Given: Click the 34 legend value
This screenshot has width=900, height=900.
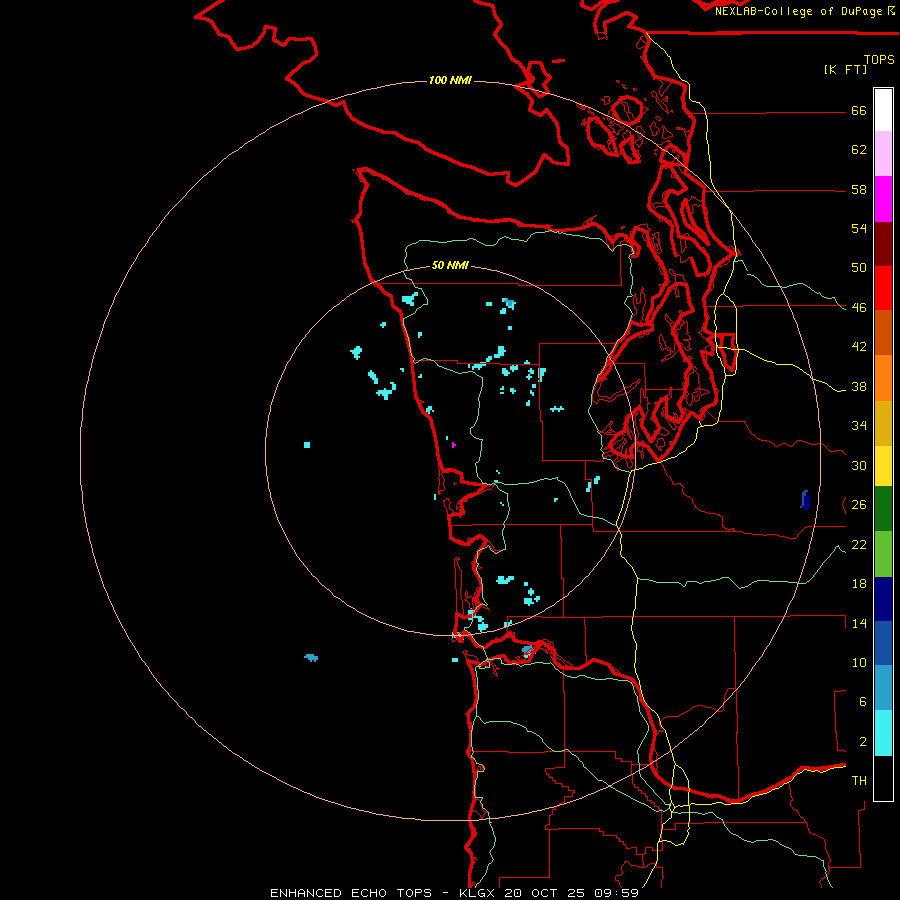Looking at the screenshot, I should tap(859, 426).
